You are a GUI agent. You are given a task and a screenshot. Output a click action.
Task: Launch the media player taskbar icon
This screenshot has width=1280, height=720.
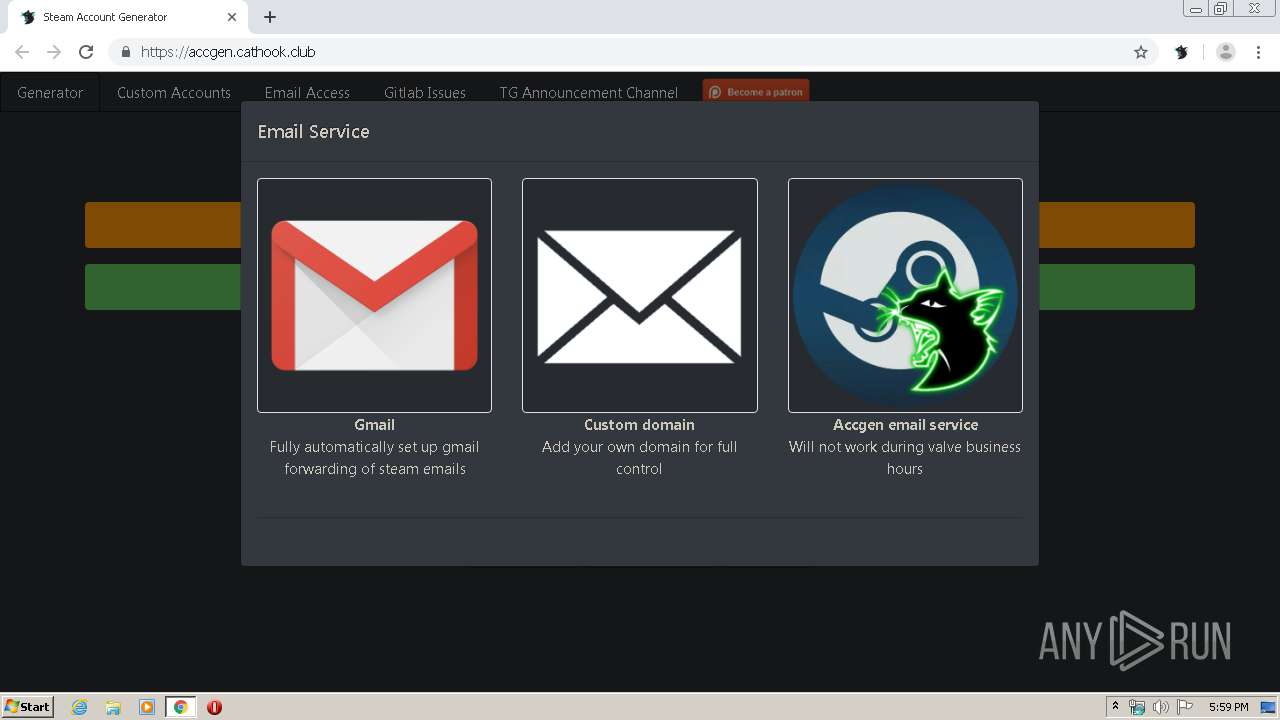(x=147, y=707)
